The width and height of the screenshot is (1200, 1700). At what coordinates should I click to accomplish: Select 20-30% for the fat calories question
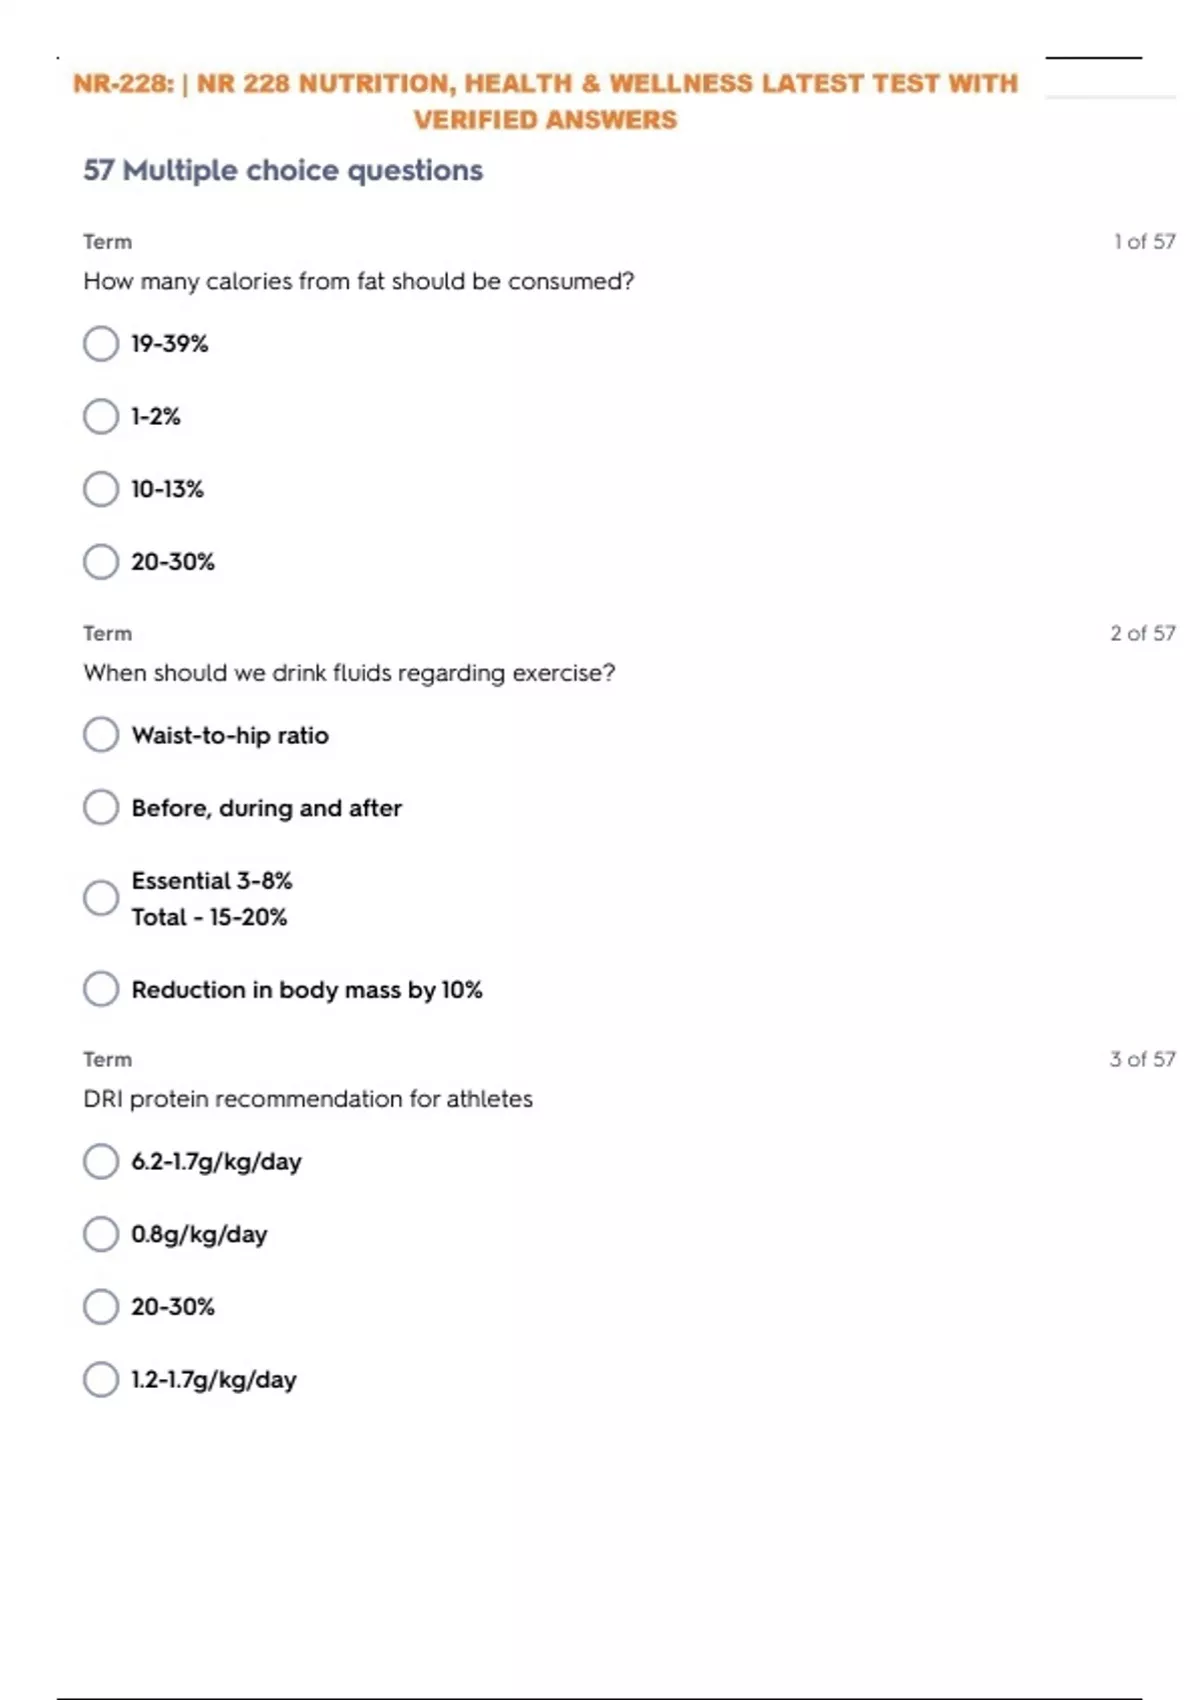click(101, 562)
